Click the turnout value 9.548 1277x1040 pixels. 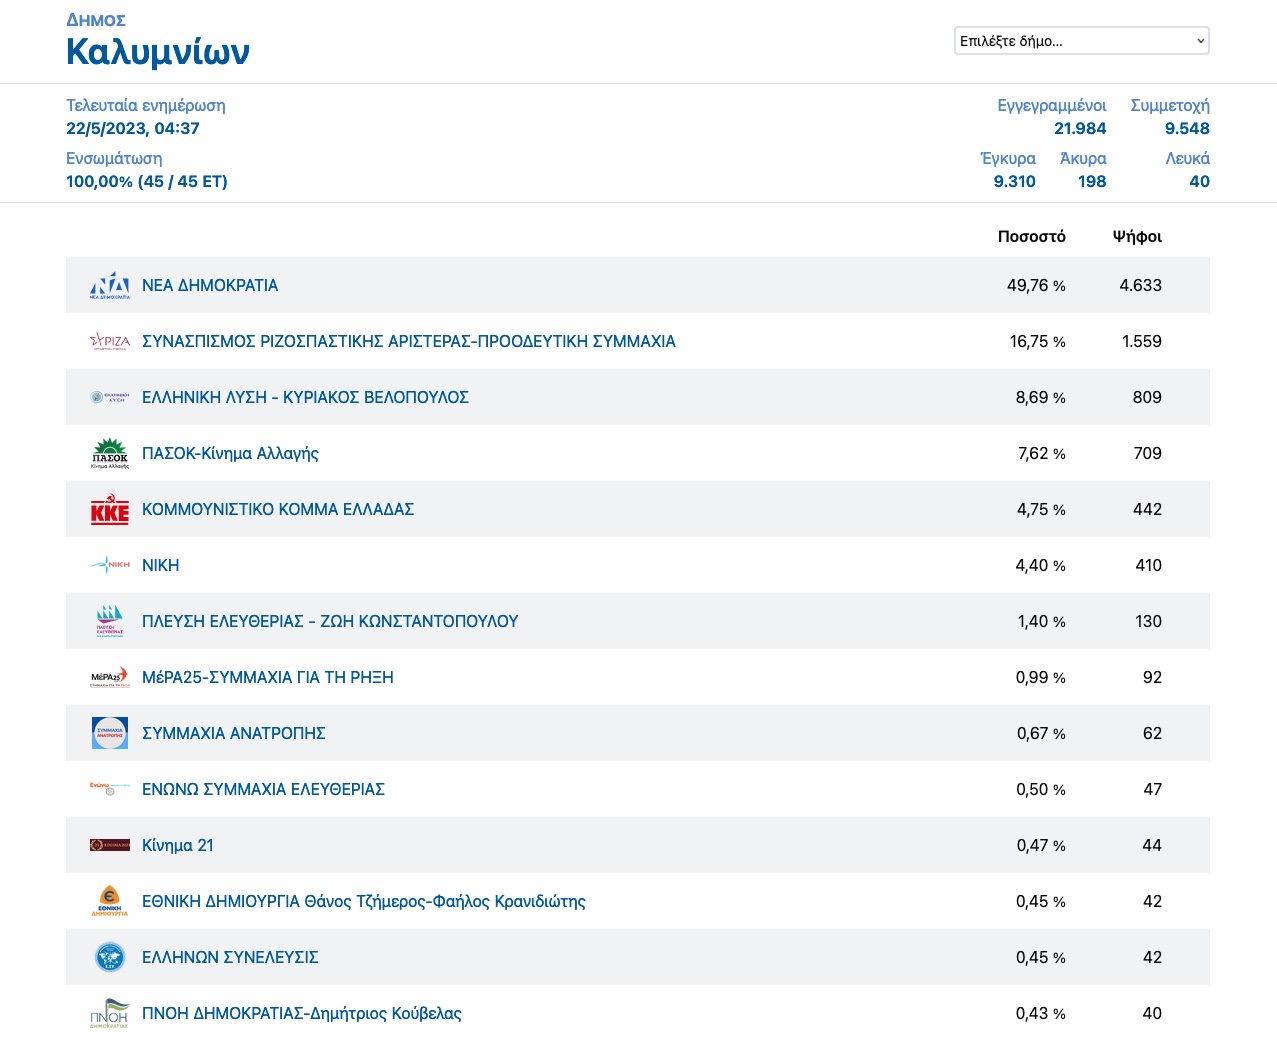[x=1187, y=128]
